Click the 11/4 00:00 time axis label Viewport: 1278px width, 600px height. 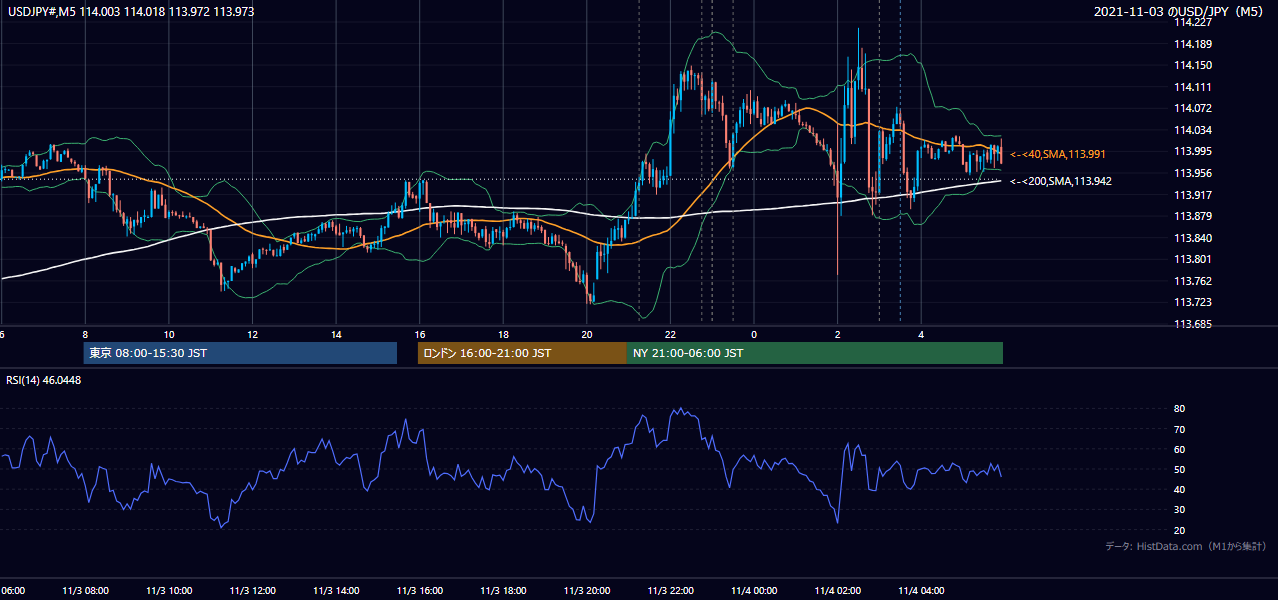point(754,591)
